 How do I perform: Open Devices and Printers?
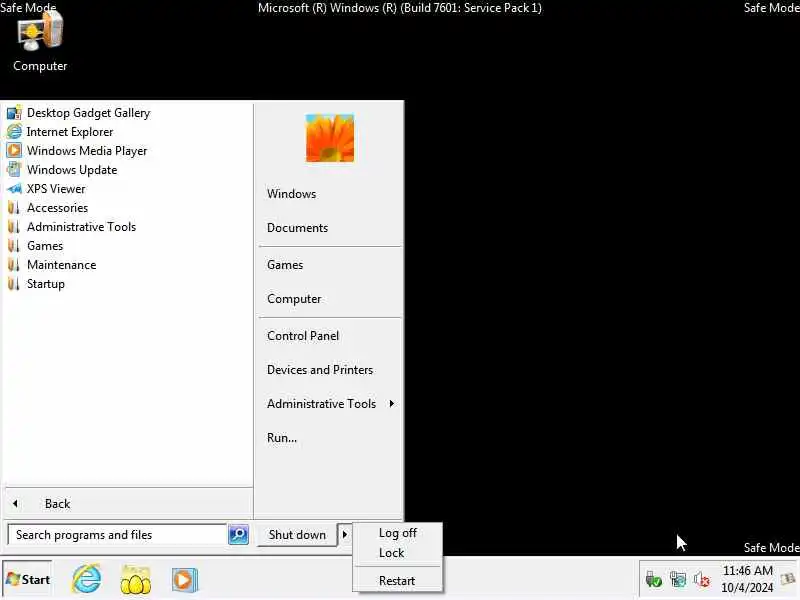coord(320,370)
